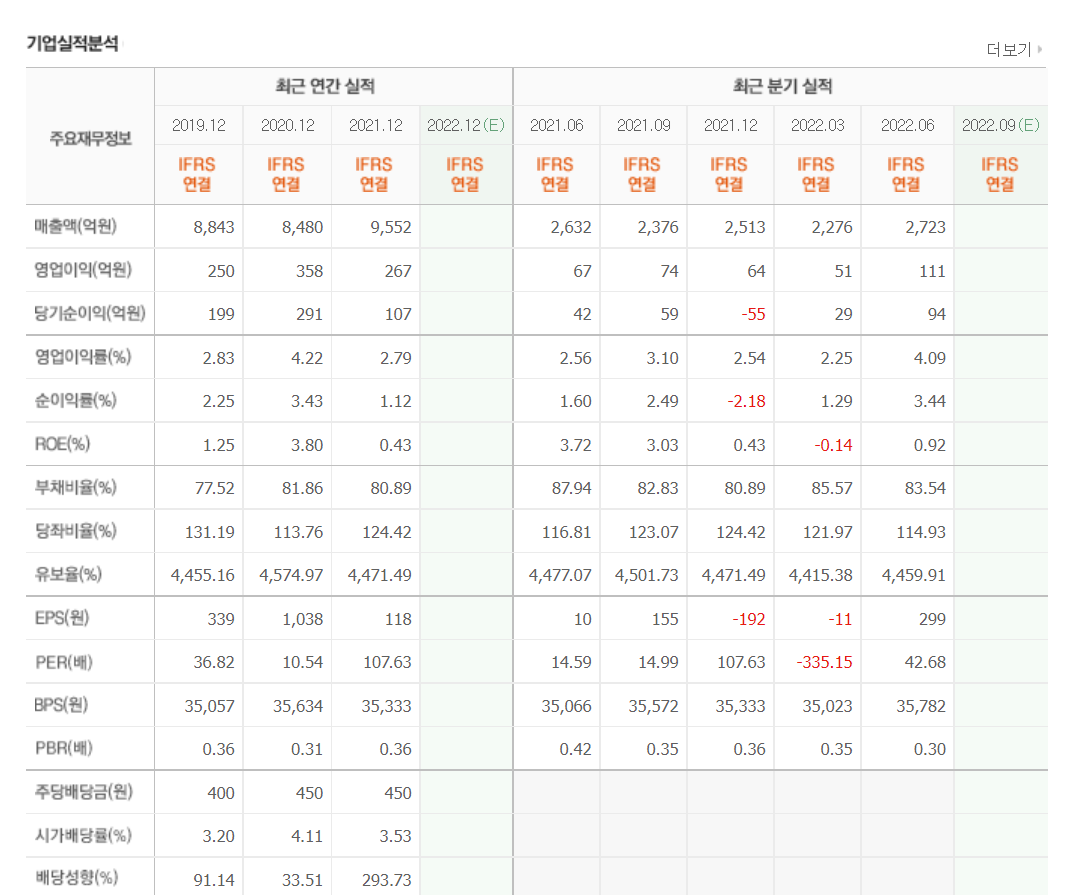Click the red -192 EPS value
Image resolution: width=1066 pixels, height=895 pixels.
pyautogui.click(x=749, y=619)
